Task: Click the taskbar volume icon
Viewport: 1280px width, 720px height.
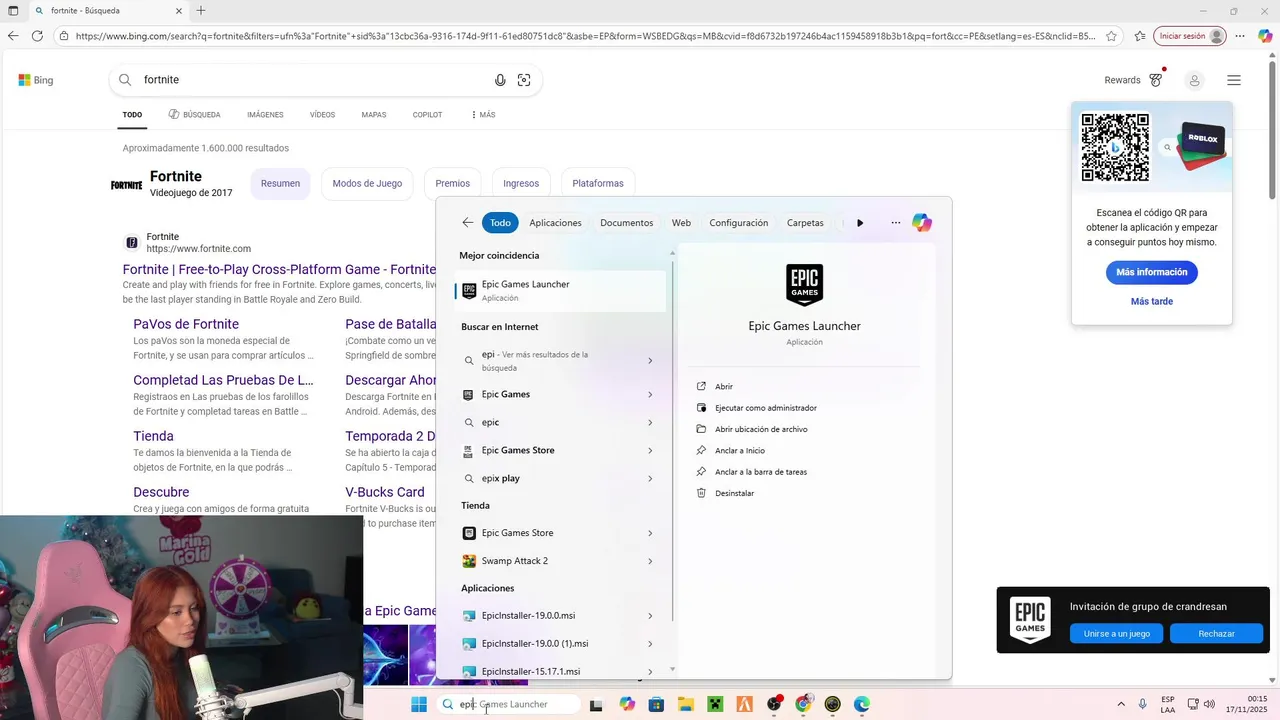Action: 1209,704
